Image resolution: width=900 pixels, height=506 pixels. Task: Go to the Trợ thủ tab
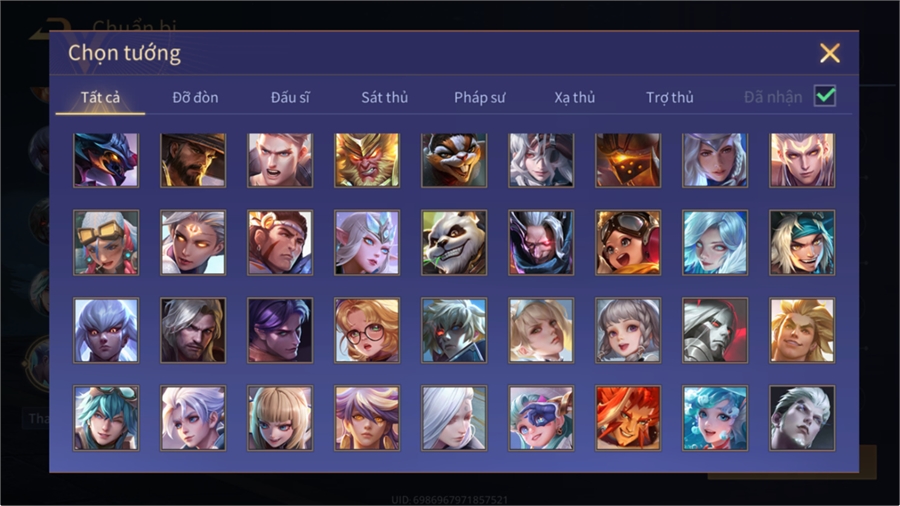click(x=670, y=98)
